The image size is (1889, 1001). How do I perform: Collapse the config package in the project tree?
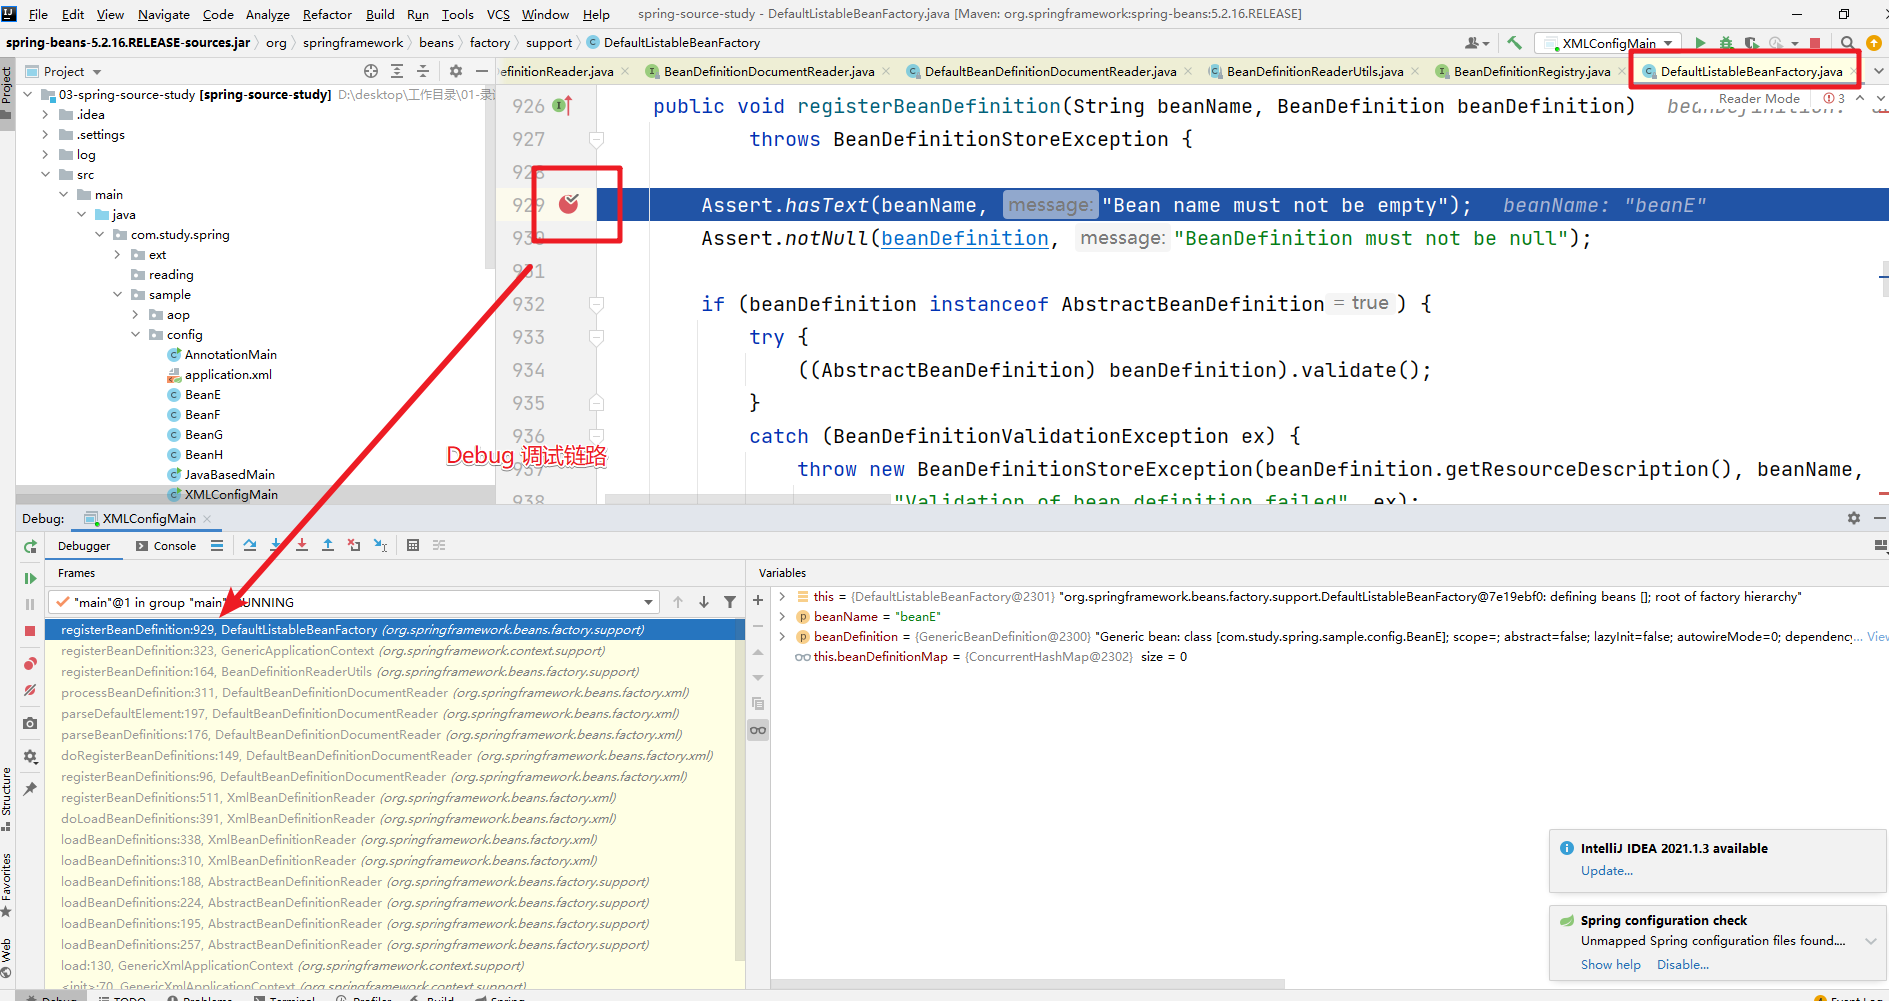pyautogui.click(x=135, y=334)
